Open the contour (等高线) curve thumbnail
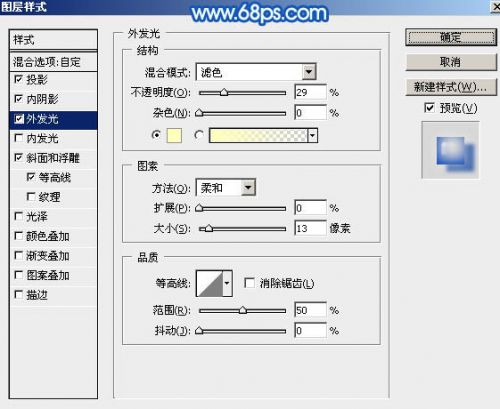The height and width of the screenshot is (409, 500). click(210, 283)
